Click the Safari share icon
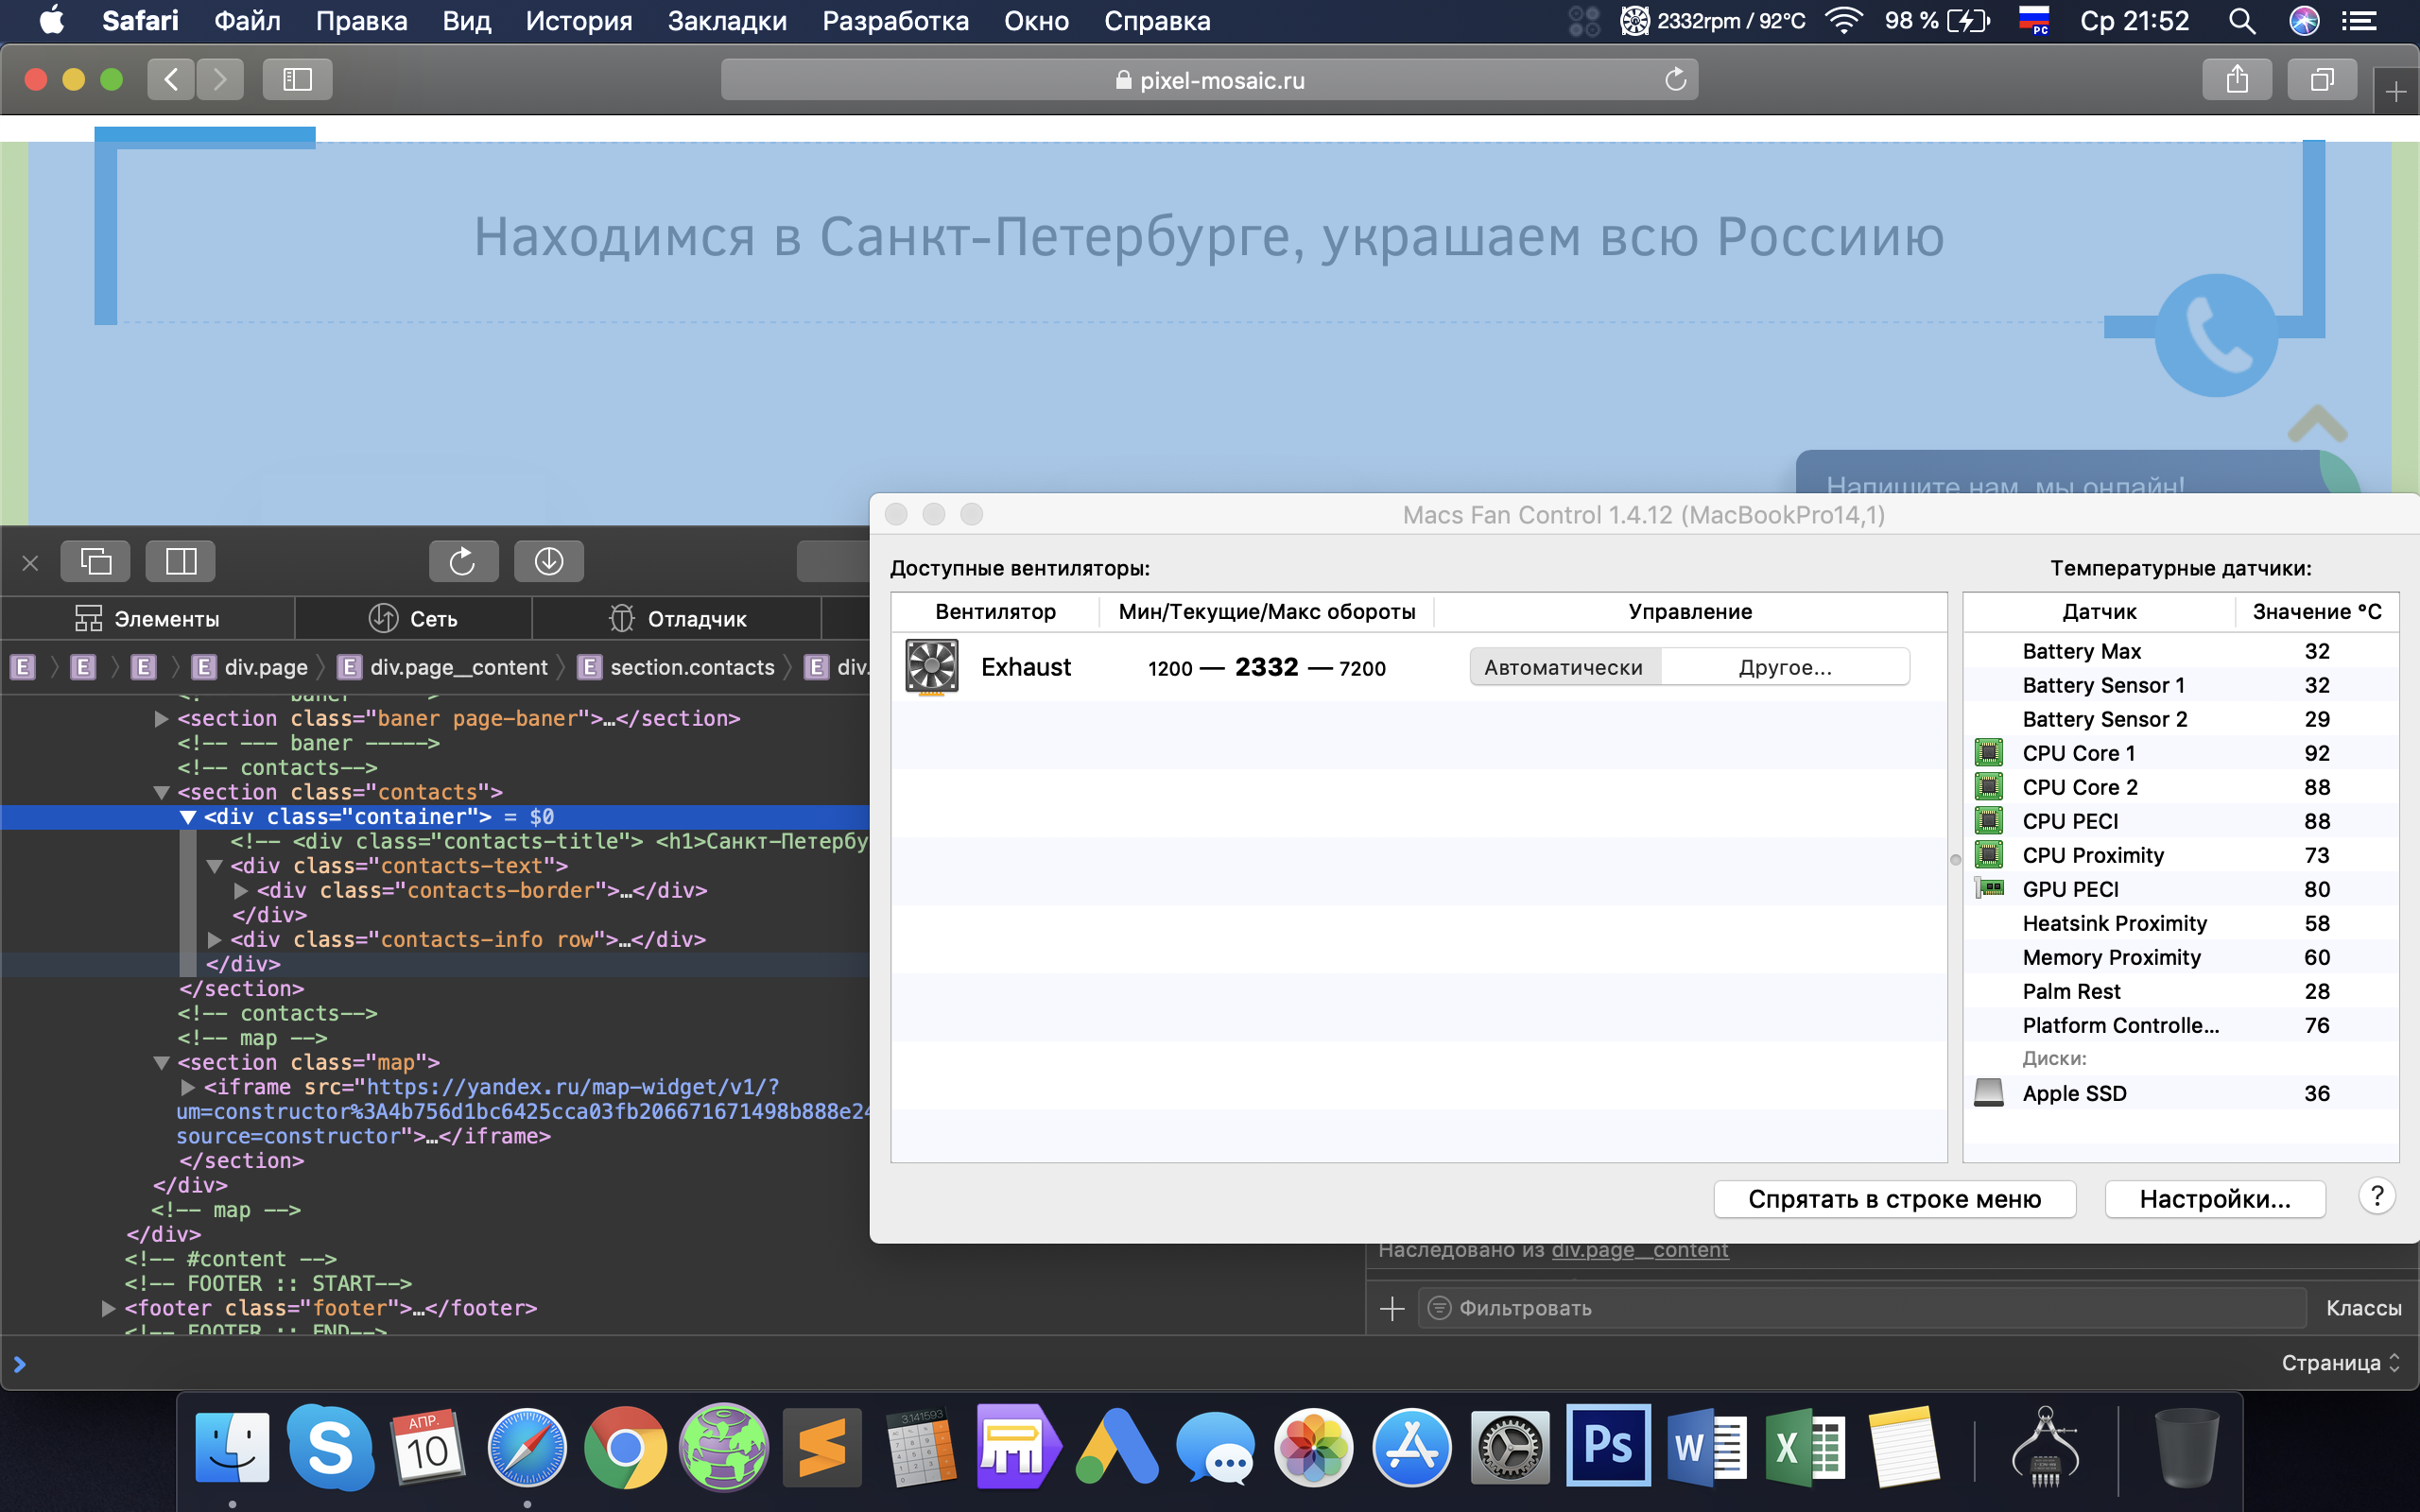 [x=2237, y=79]
